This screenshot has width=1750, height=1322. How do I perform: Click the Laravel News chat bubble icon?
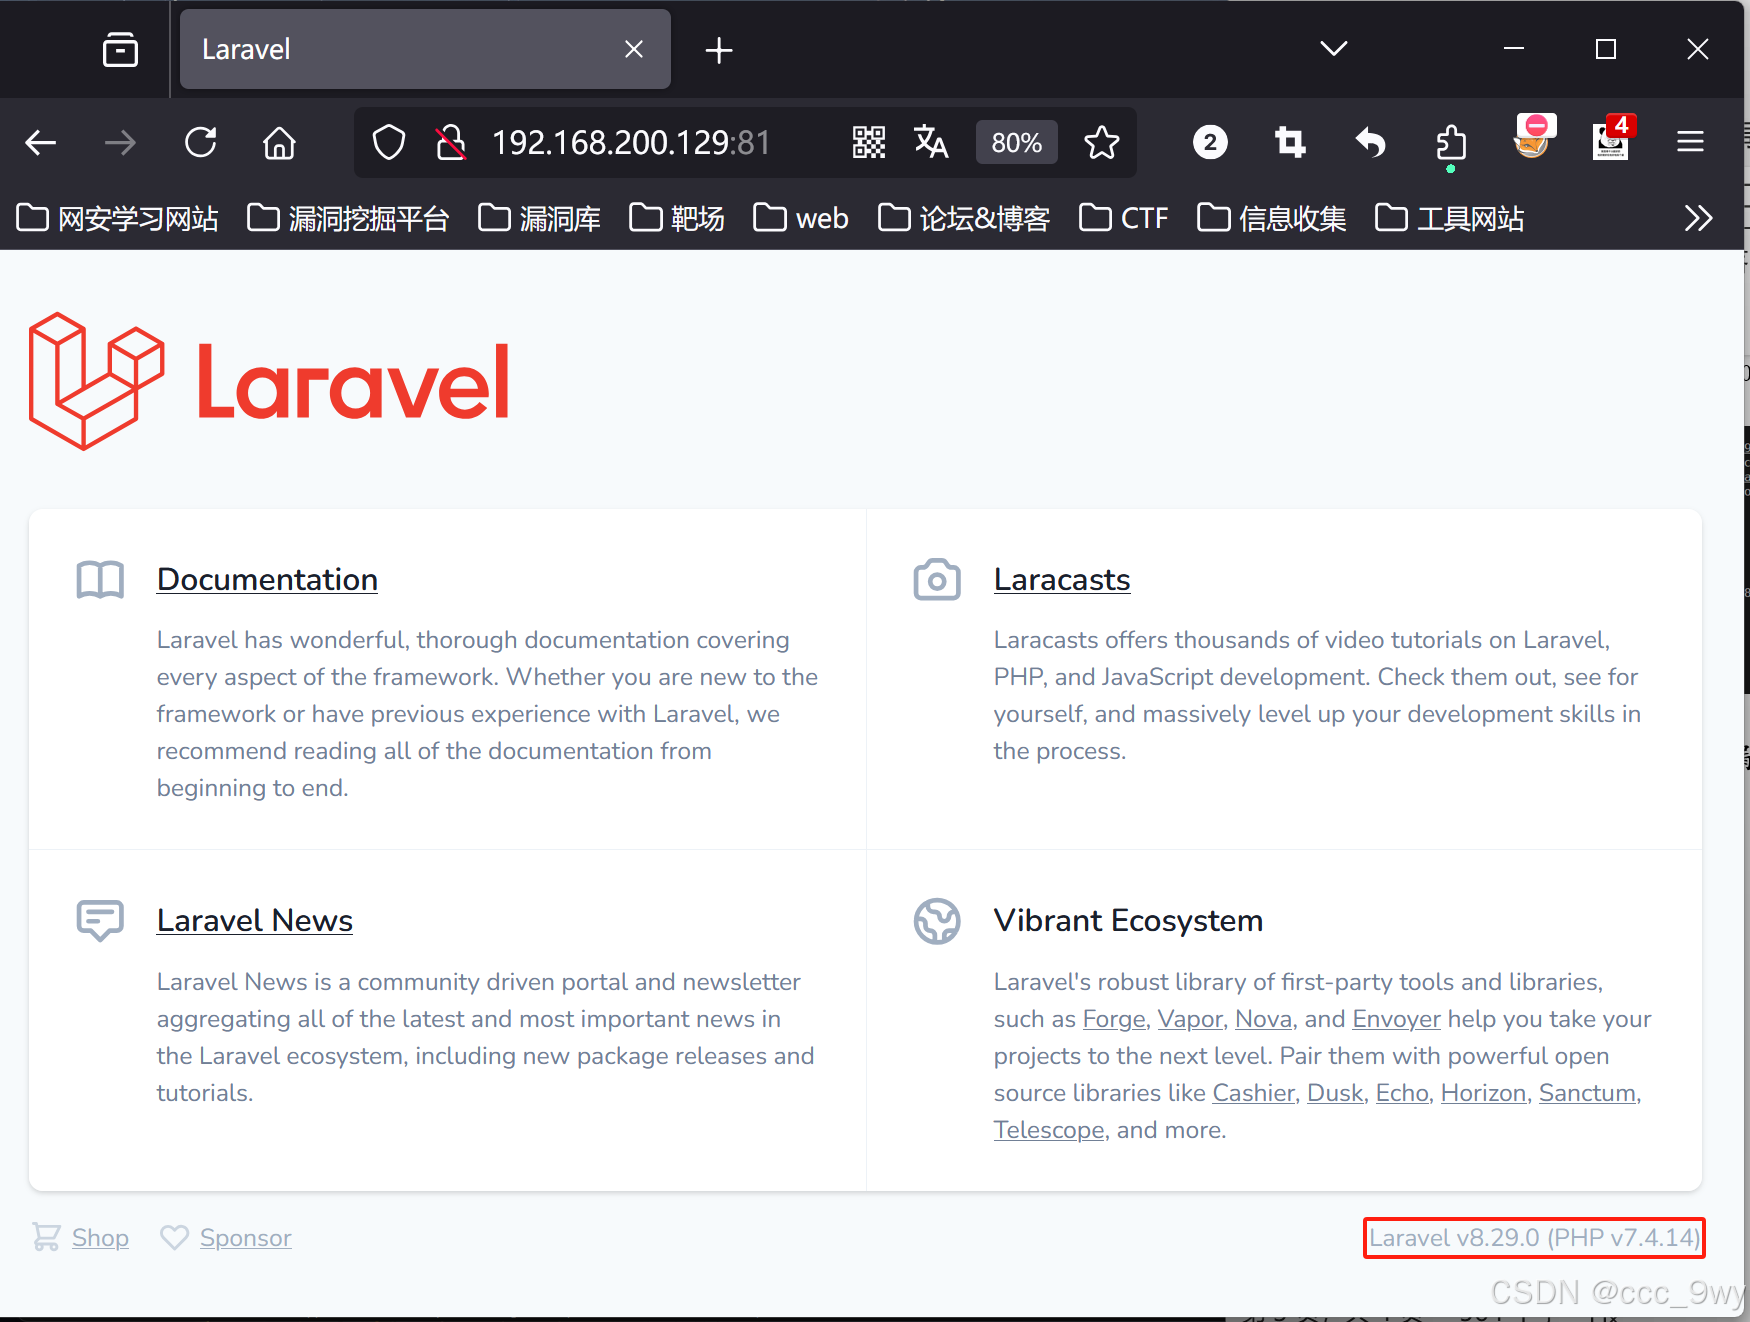click(100, 921)
